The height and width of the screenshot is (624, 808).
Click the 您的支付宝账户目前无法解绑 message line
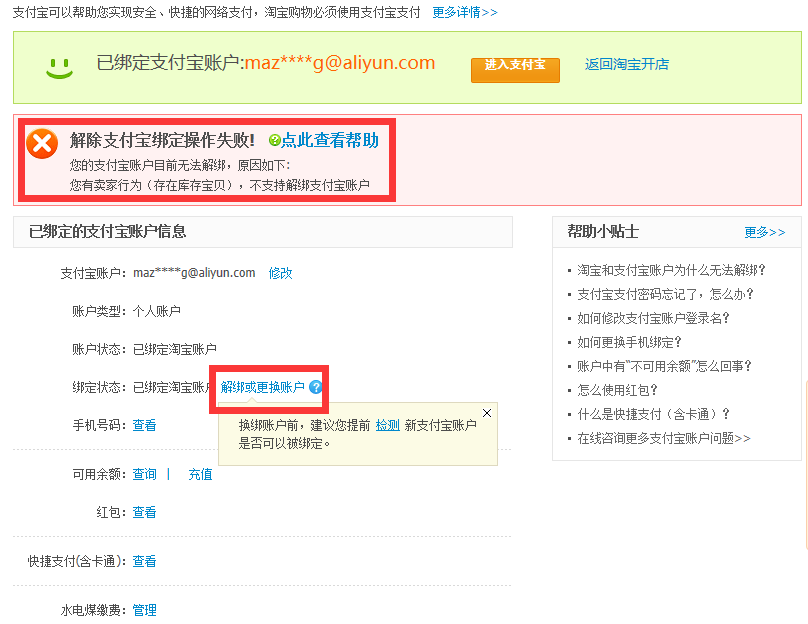pos(180,165)
